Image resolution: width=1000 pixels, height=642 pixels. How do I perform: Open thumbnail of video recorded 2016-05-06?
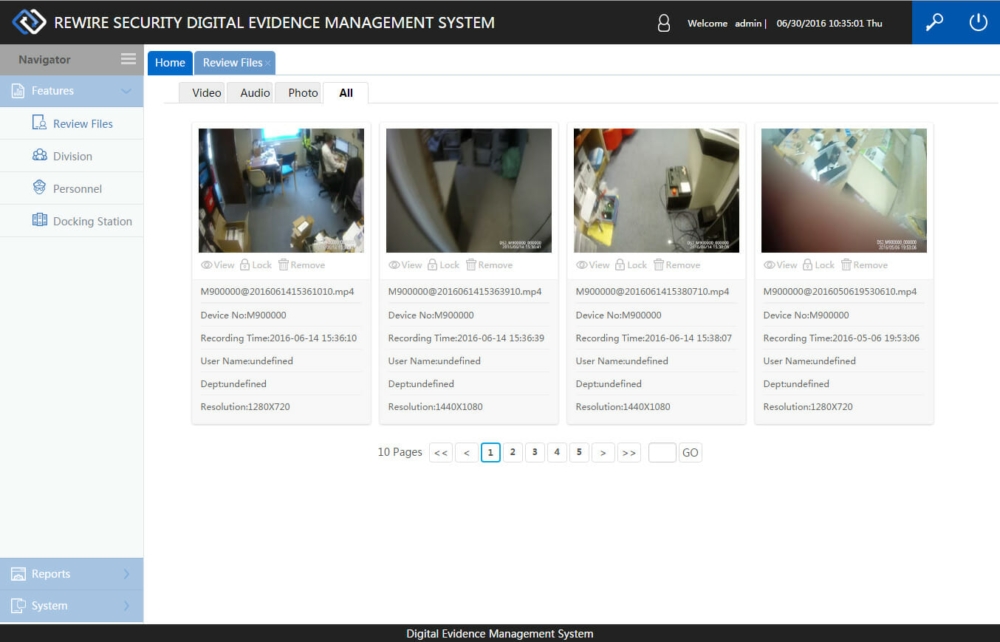(x=844, y=191)
